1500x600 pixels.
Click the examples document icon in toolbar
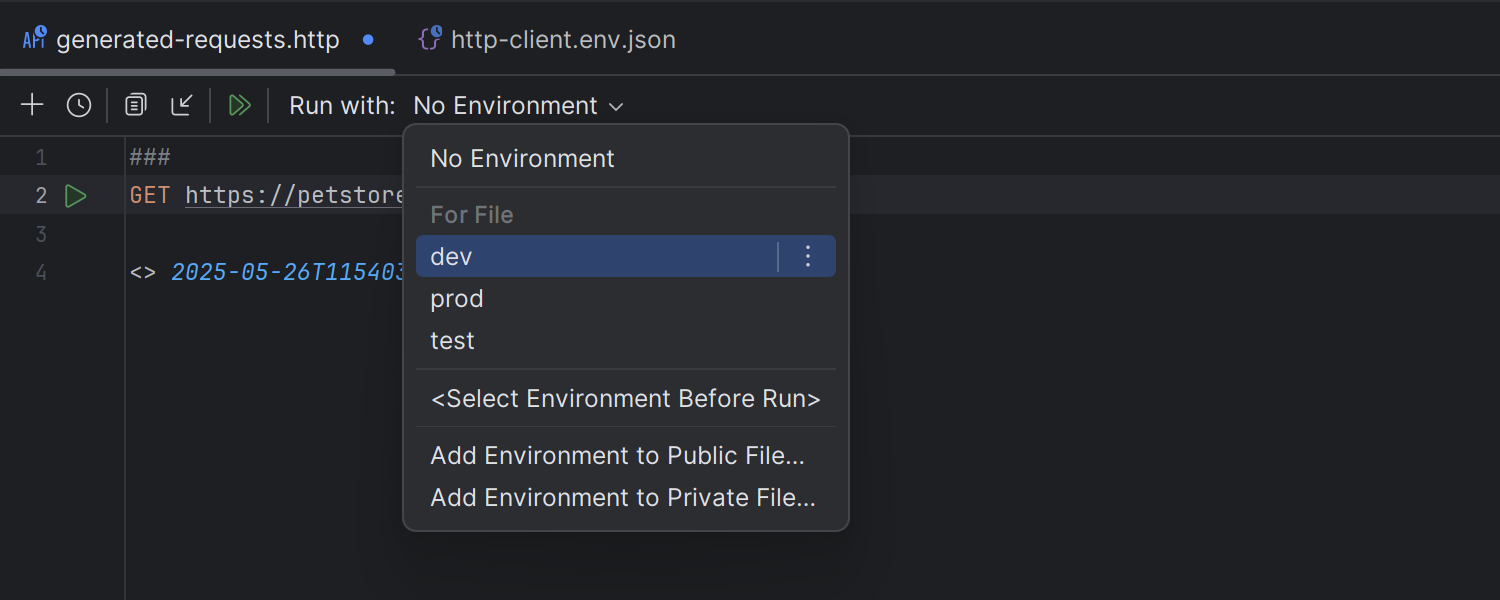pyautogui.click(x=136, y=105)
